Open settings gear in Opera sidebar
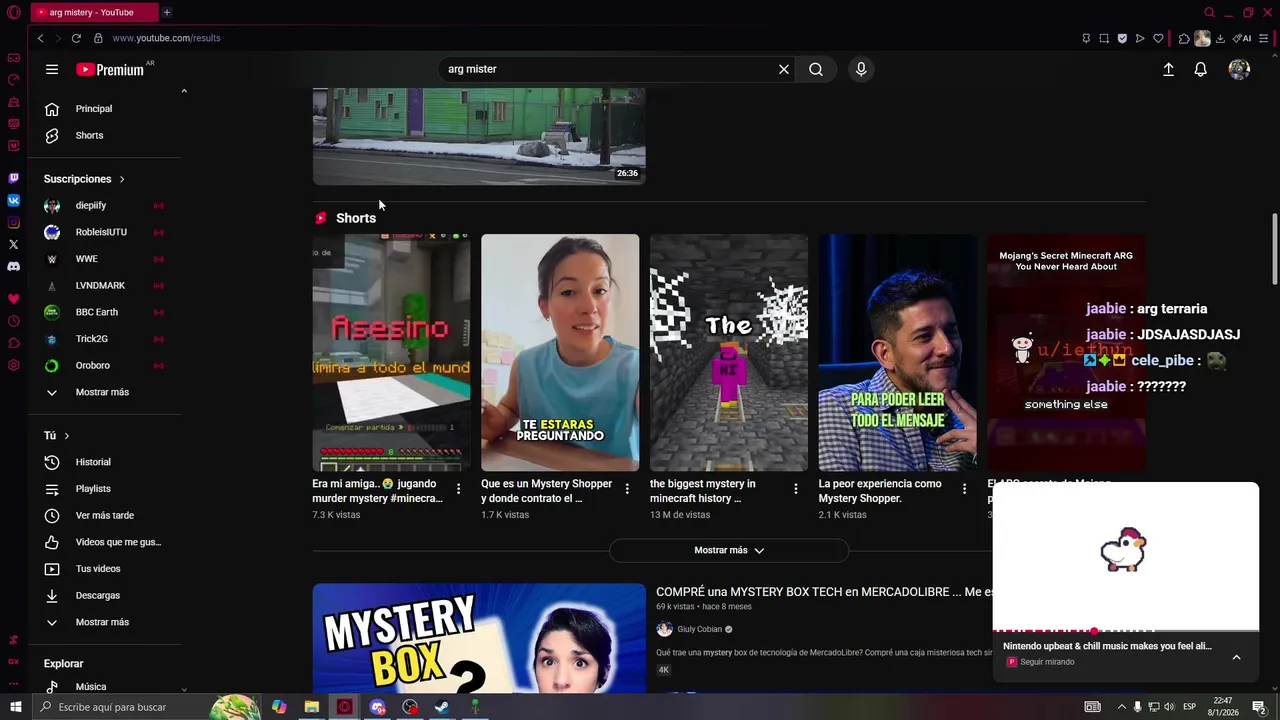The image size is (1280, 720). click(14, 365)
